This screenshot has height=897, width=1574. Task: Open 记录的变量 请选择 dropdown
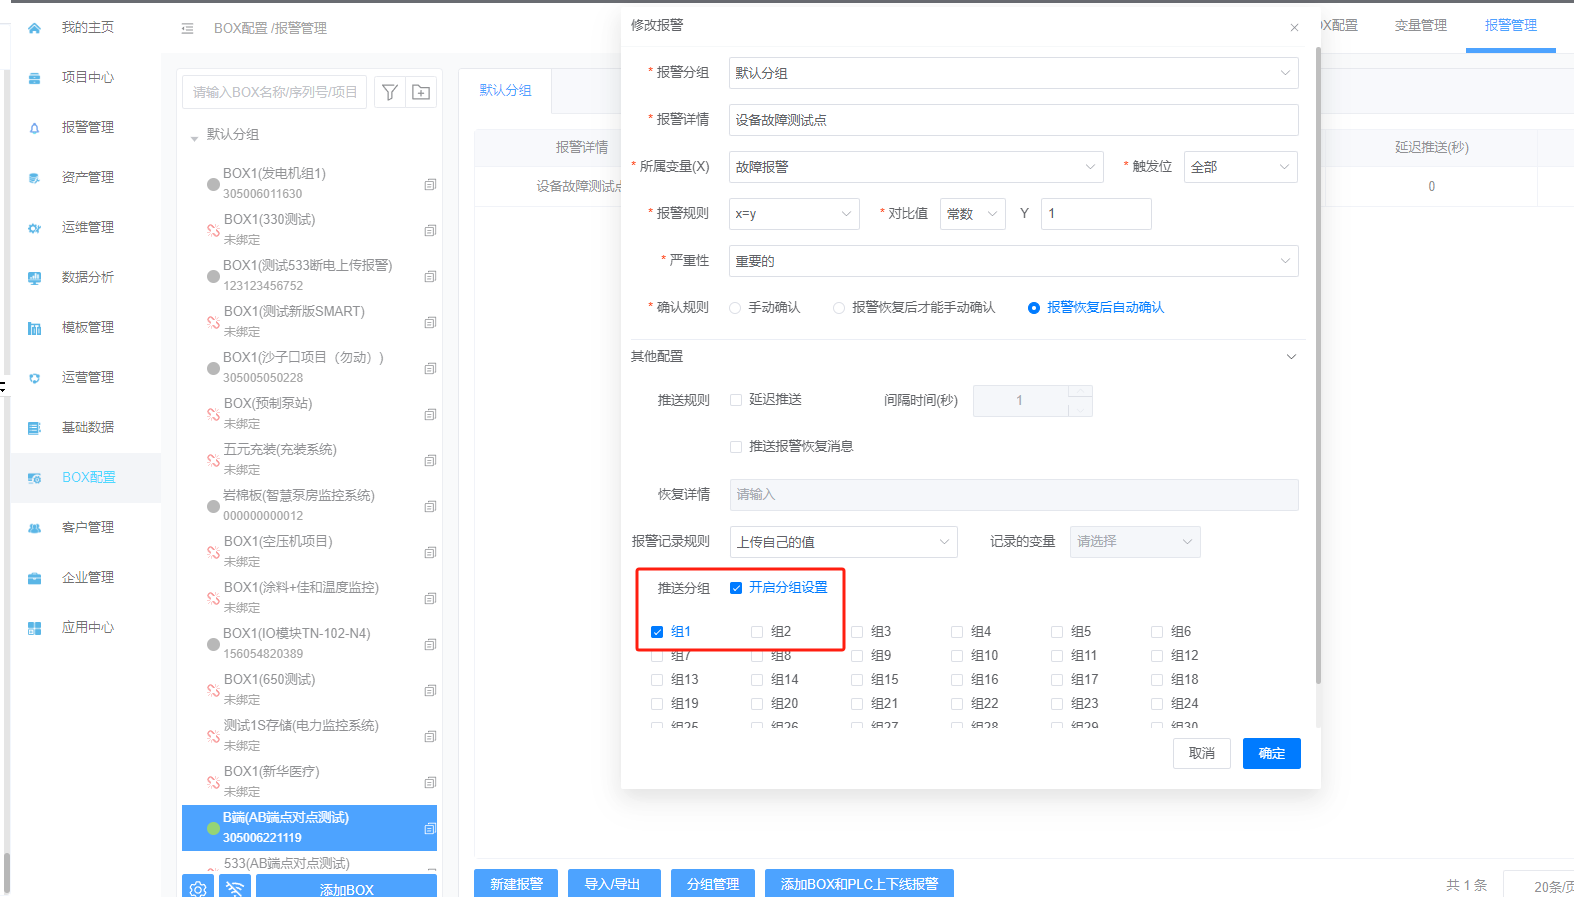[x=1135, y=542]
